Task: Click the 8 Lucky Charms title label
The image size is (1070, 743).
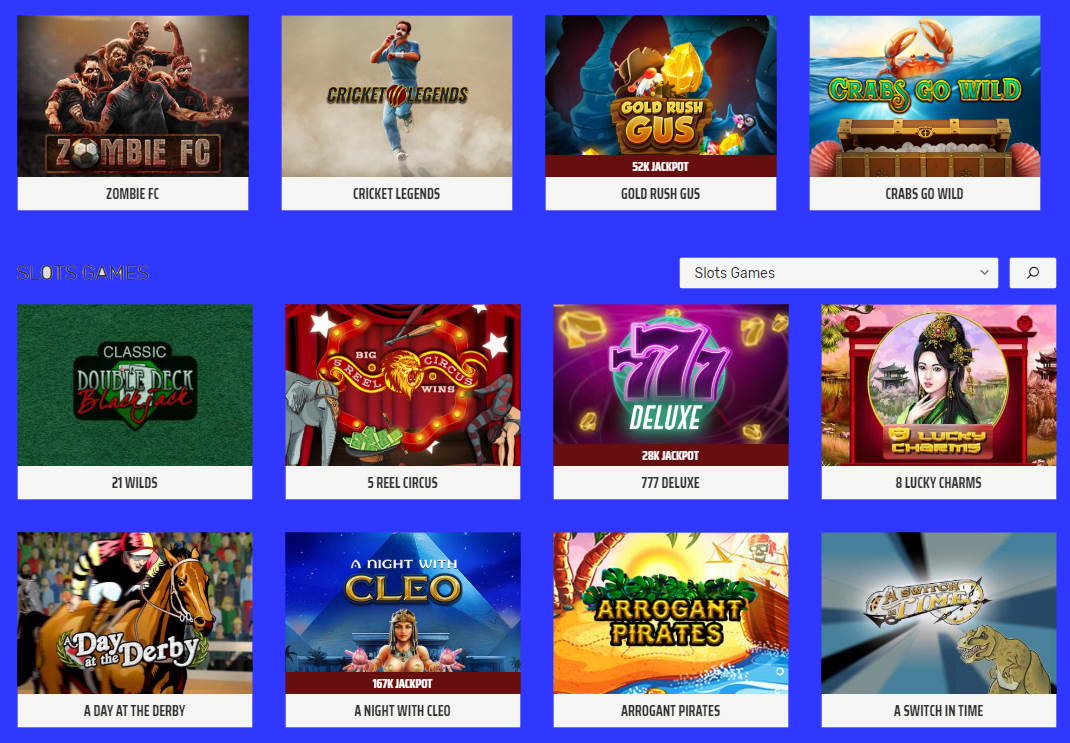Action: pyautogui.click(x=938, y=483)
